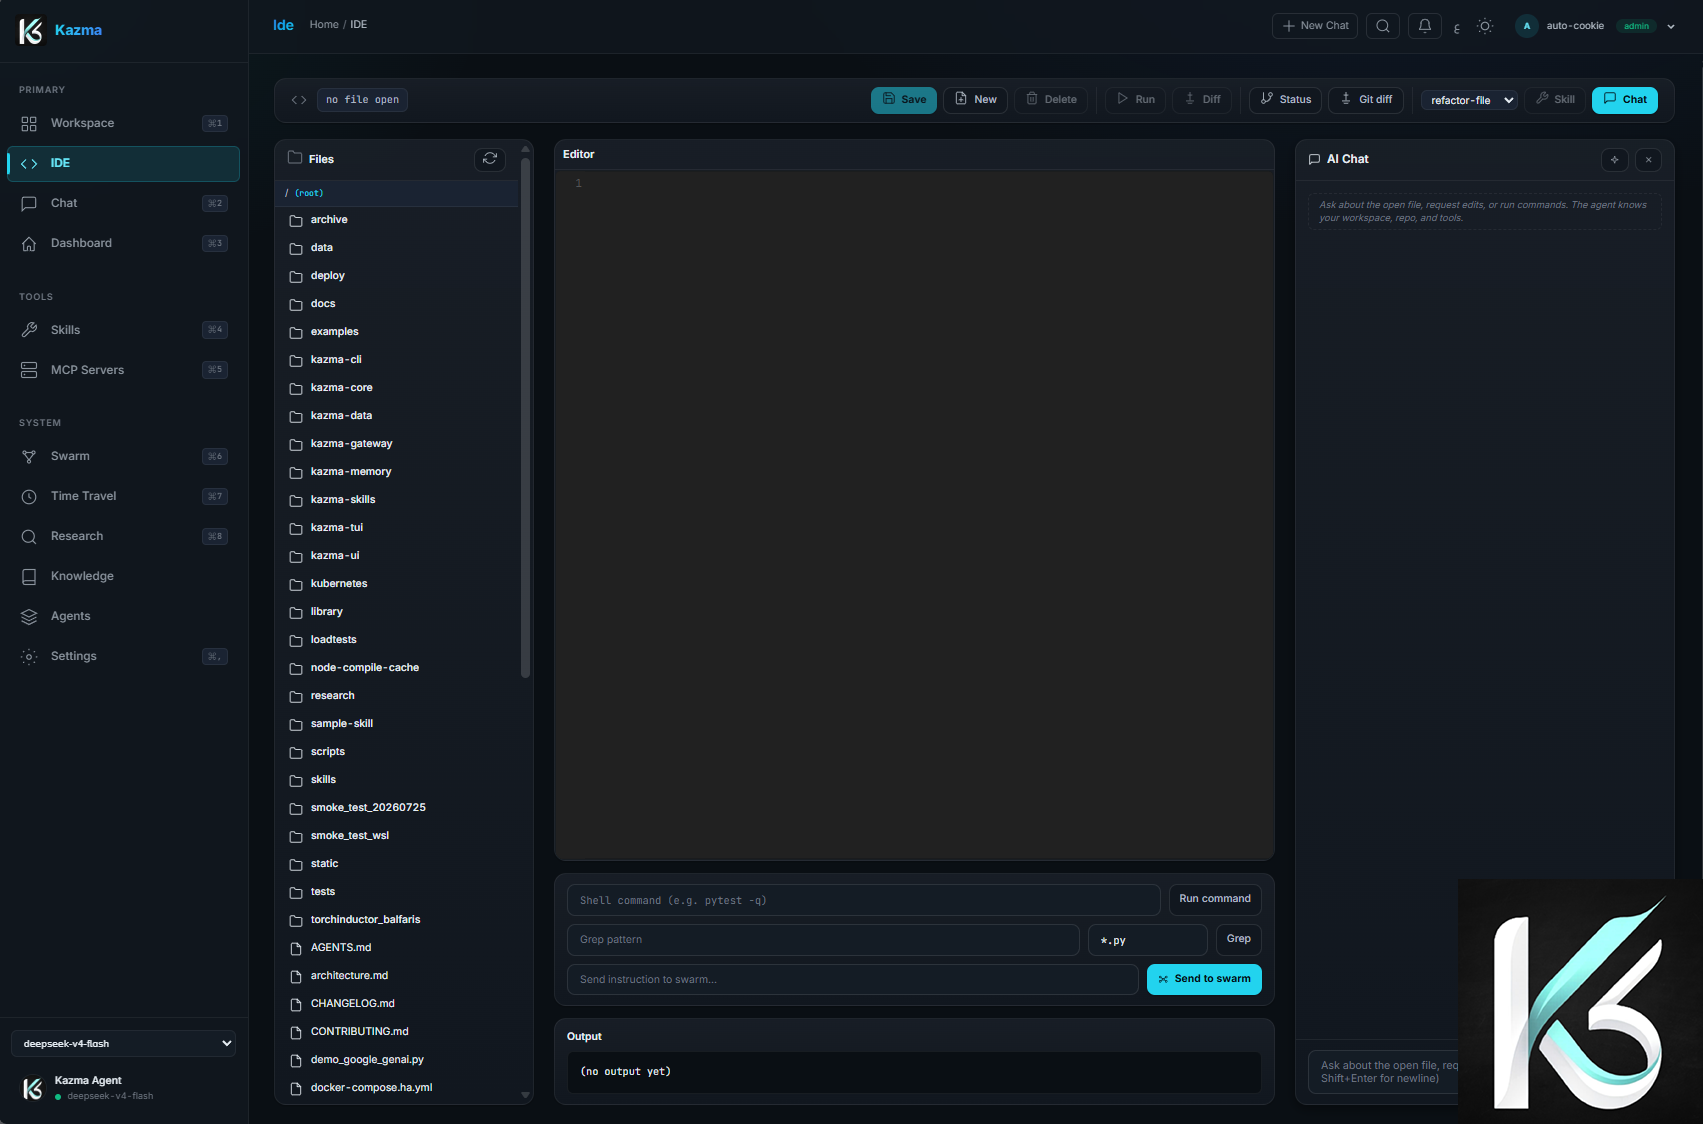Save the file with the Save button

[904, 100]
